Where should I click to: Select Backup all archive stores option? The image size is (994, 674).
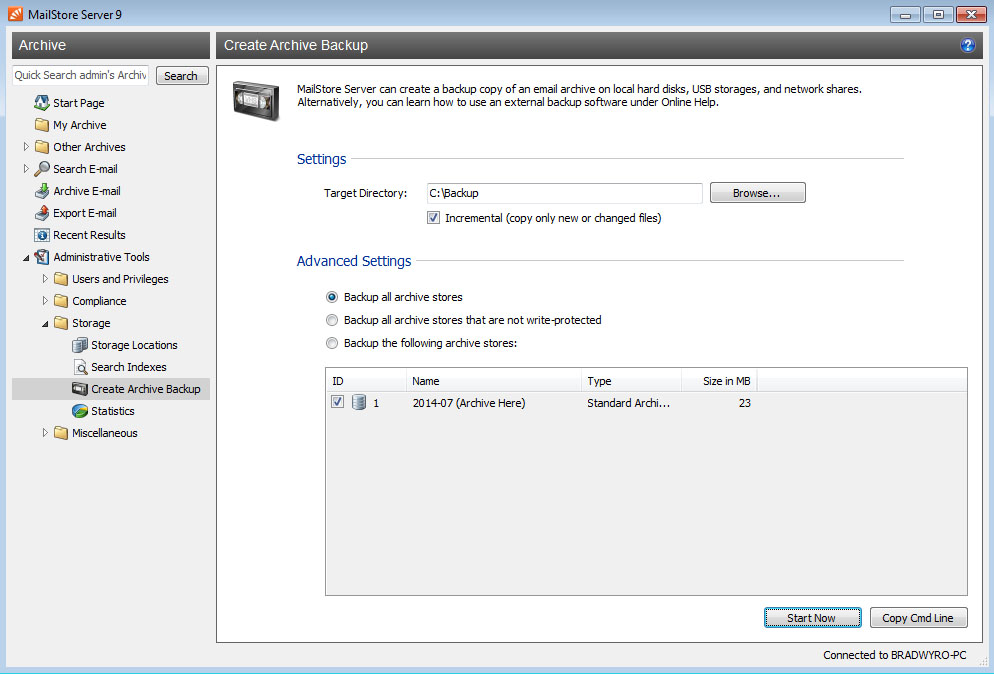[x=333, y=297]
